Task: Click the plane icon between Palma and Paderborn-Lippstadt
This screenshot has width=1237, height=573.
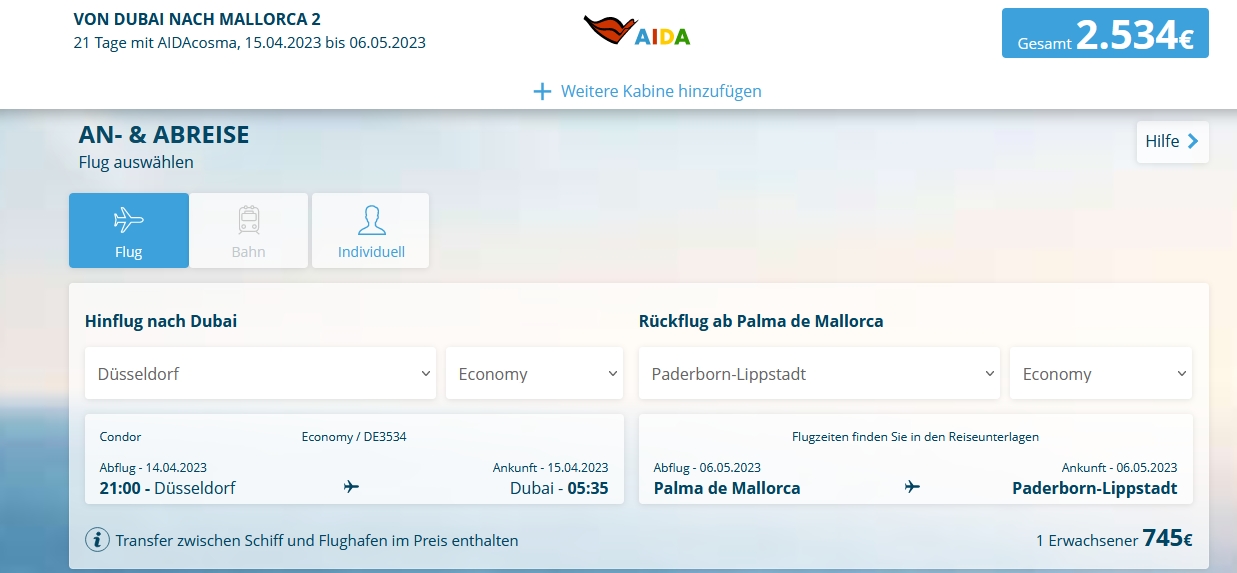Action: pyautogui.click(x=912, y=487)
